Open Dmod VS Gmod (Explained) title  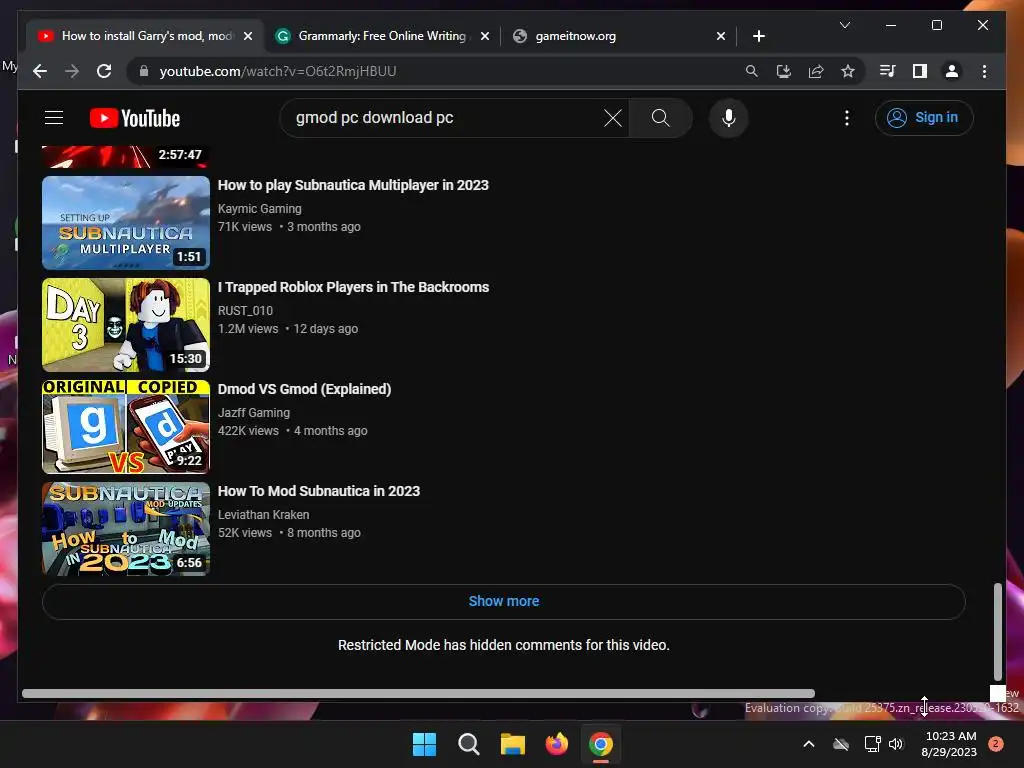[304, 389]
